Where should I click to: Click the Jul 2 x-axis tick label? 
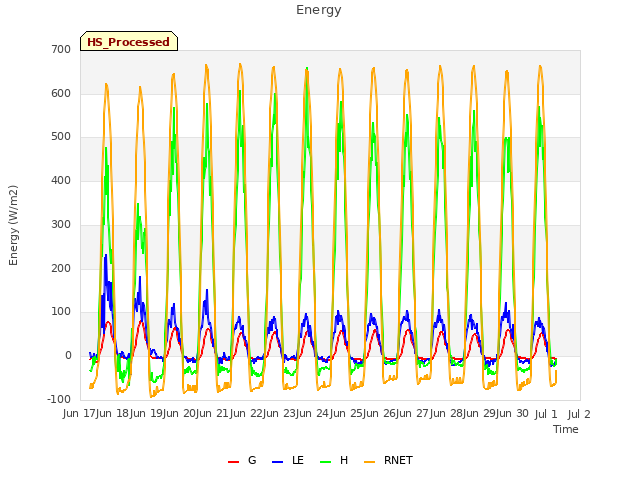tap(579, 414)
